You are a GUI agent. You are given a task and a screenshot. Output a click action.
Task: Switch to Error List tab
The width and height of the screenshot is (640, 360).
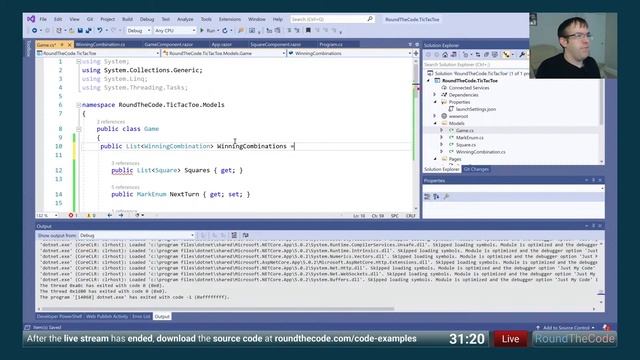pyautogui.click(x=141, y=316)
